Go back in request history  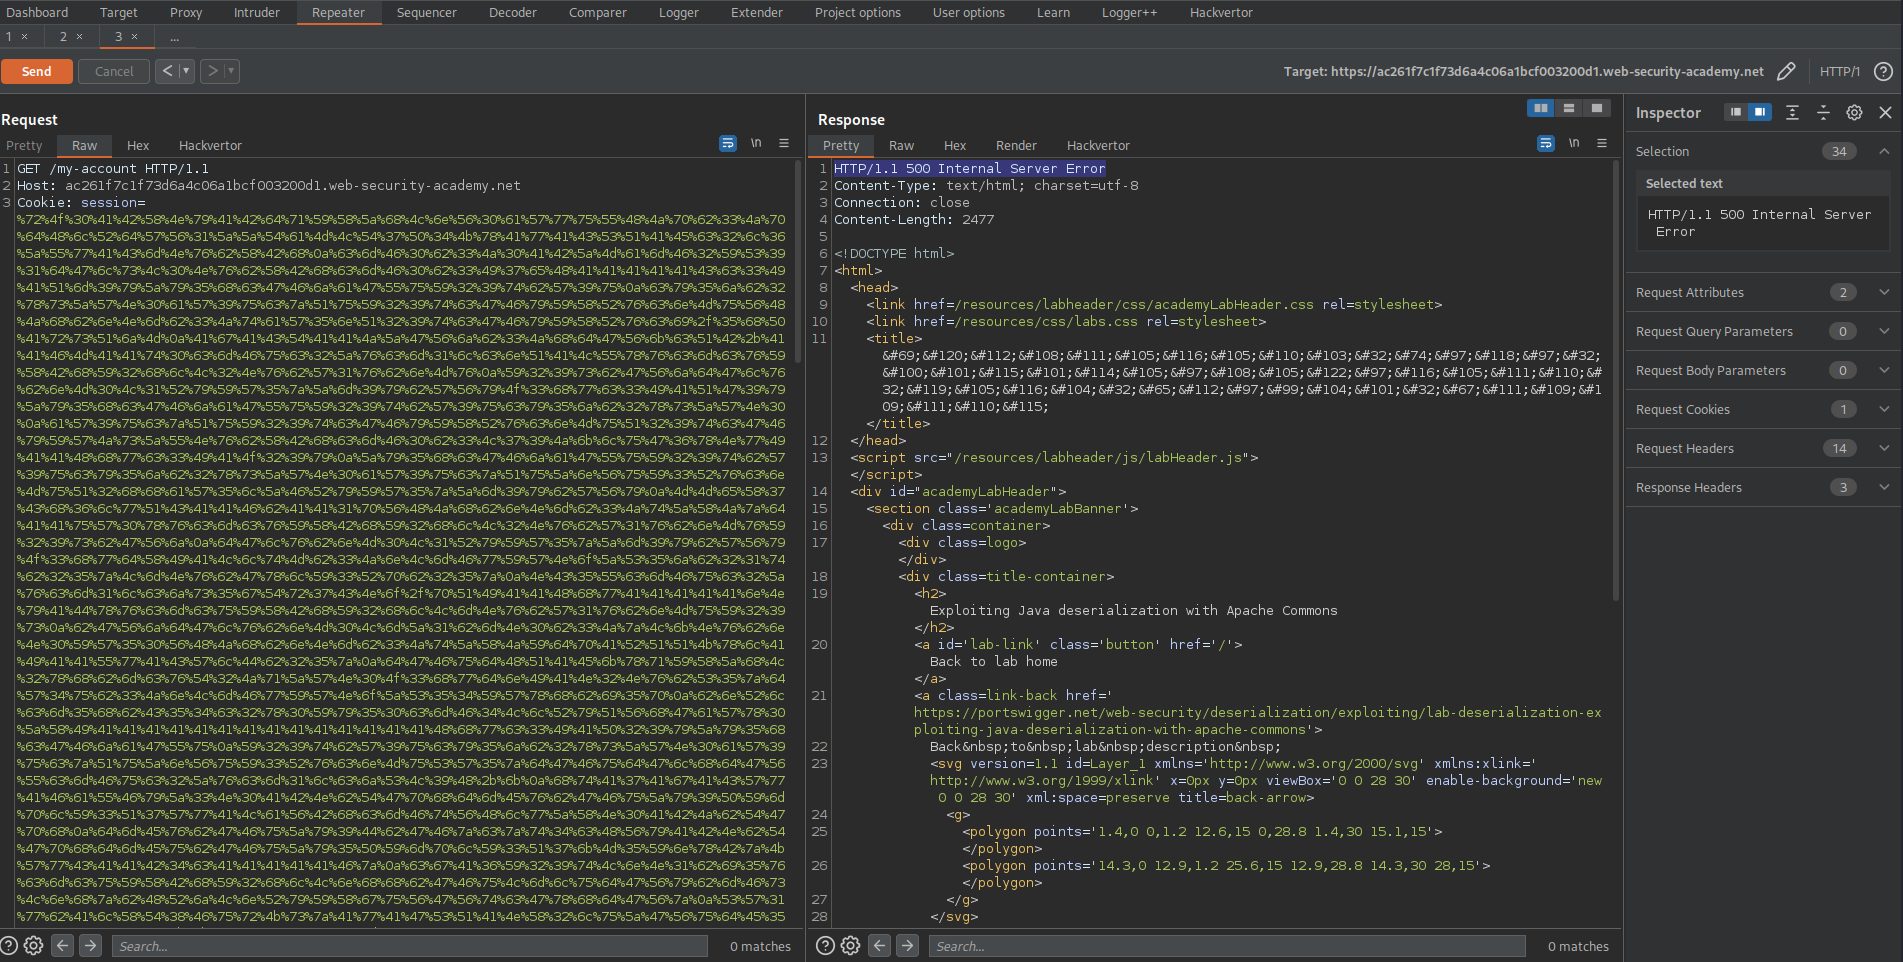click(168, 71)
